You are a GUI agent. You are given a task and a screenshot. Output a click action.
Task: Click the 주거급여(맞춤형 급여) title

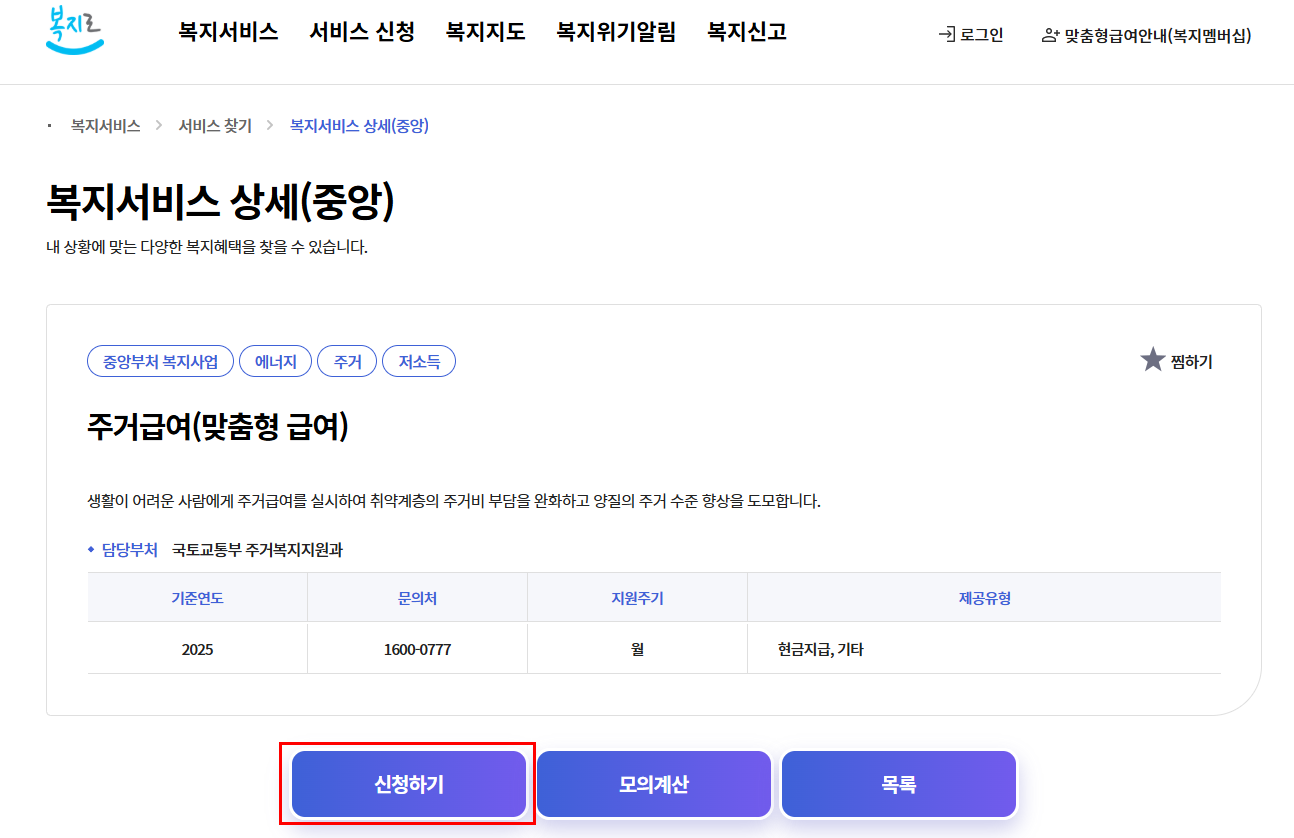pyautogui.click(x=218, y=427)
